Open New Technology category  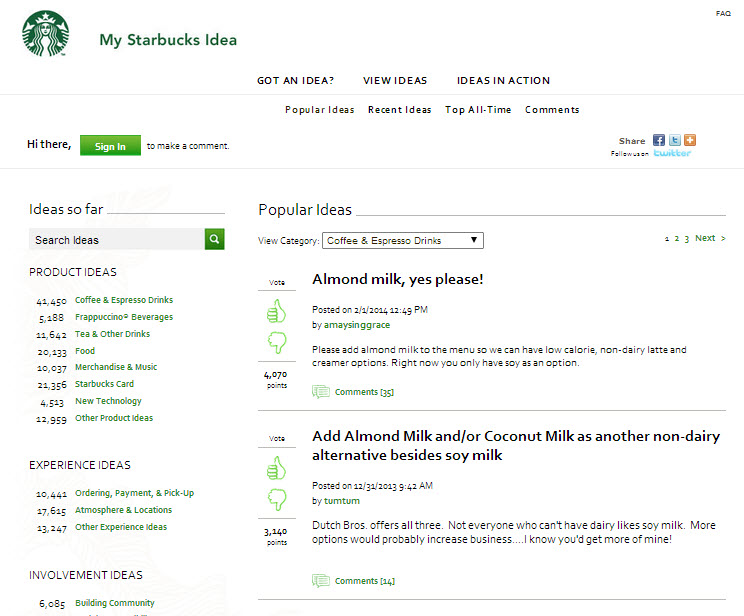[108, 401]
